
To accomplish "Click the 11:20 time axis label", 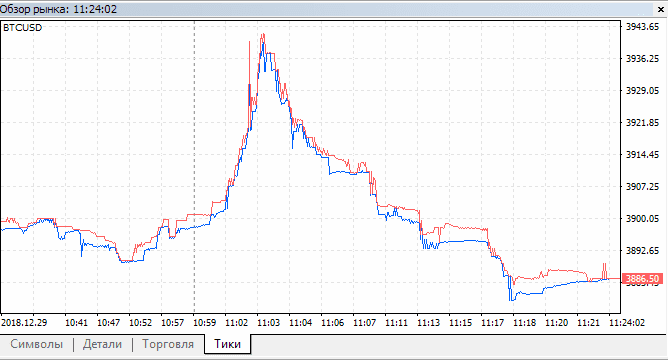I will pos(556,323).
